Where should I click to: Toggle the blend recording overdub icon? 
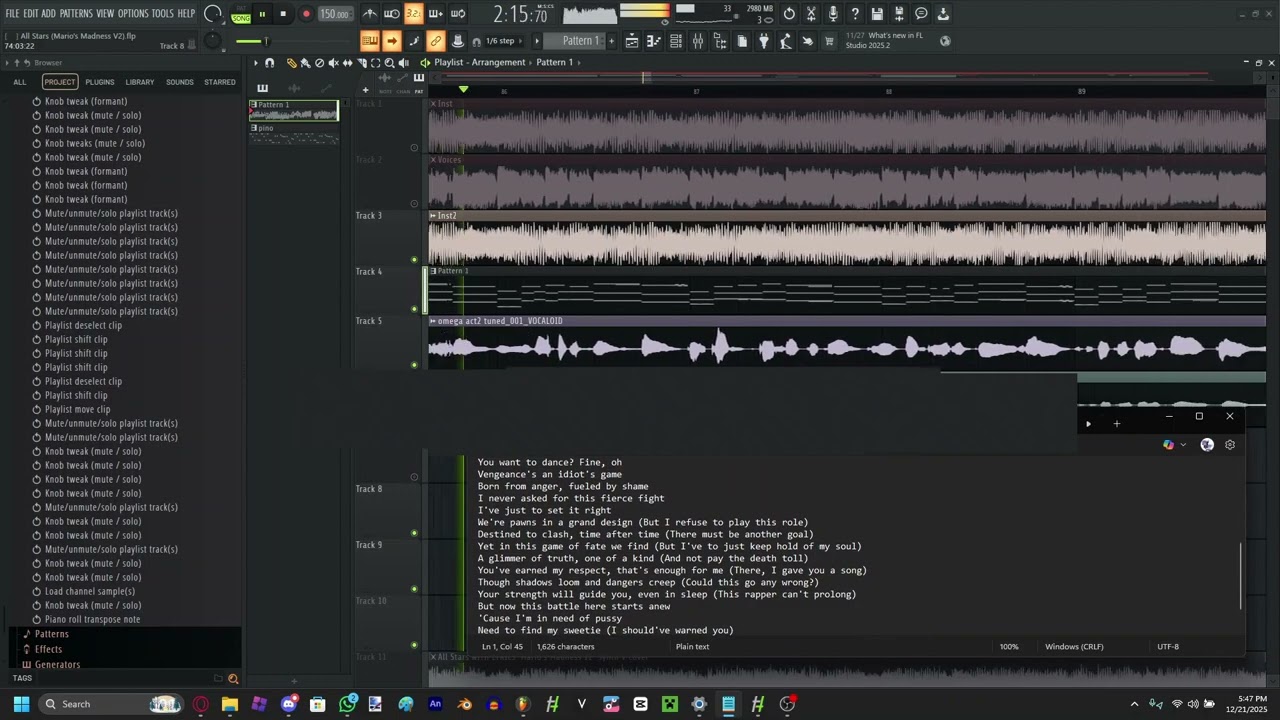click(436, 14)
